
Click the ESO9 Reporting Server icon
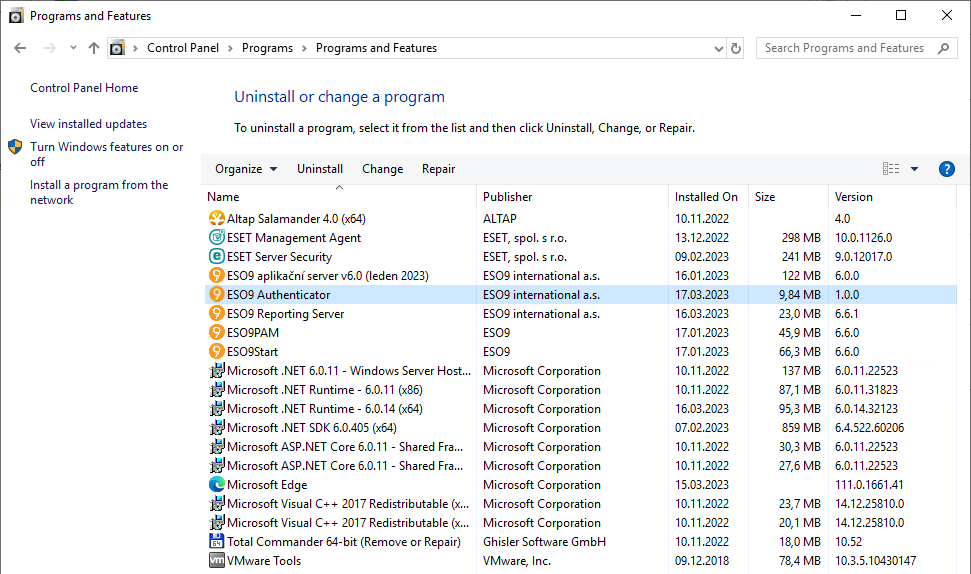[216, 313]
